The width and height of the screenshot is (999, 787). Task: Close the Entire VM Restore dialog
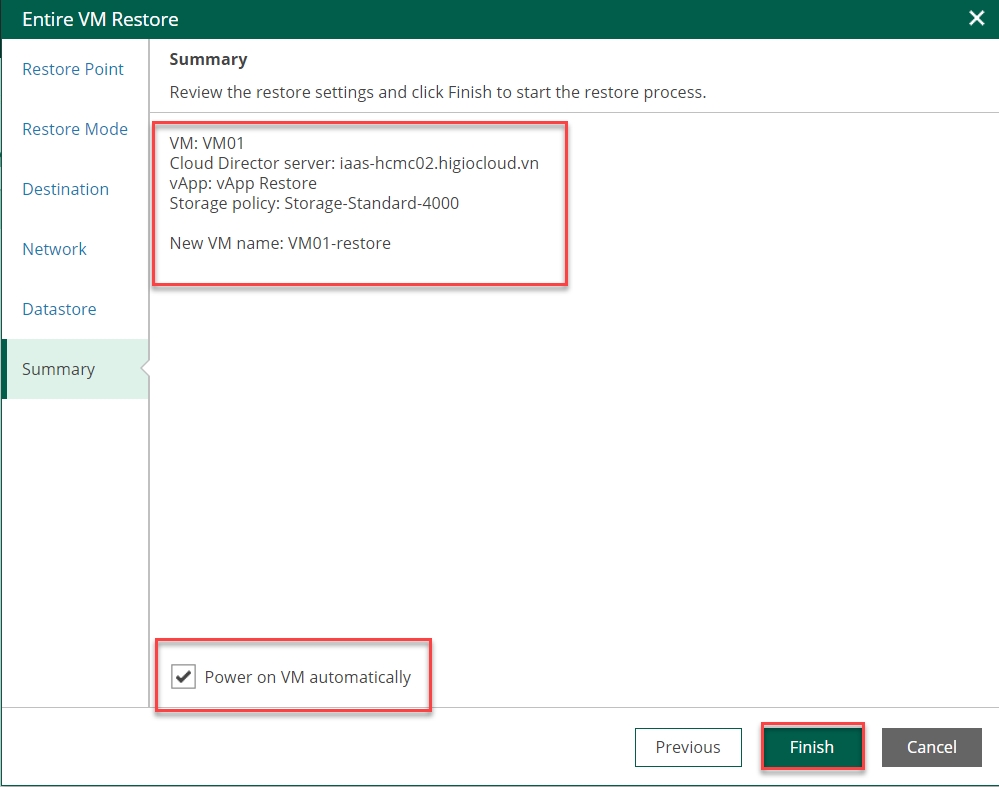pyautogui.click(x=976, y=18)
